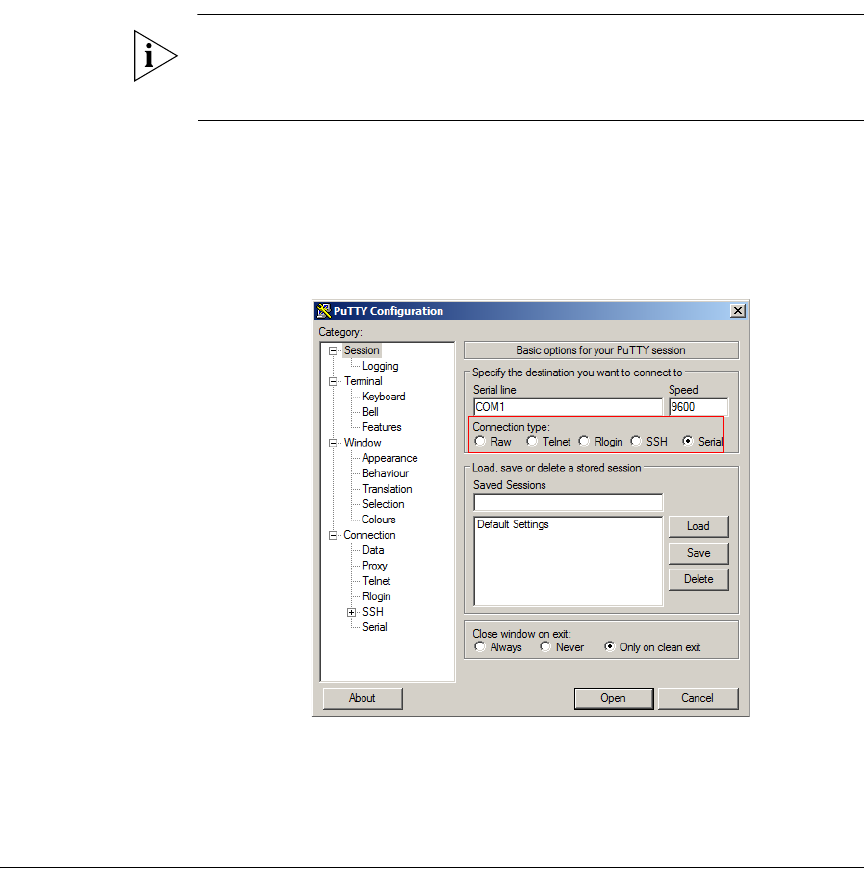Image resolution: width=864 pixels, height=869 pixels.
Task: Open the Data category
Action: (373, 550)
